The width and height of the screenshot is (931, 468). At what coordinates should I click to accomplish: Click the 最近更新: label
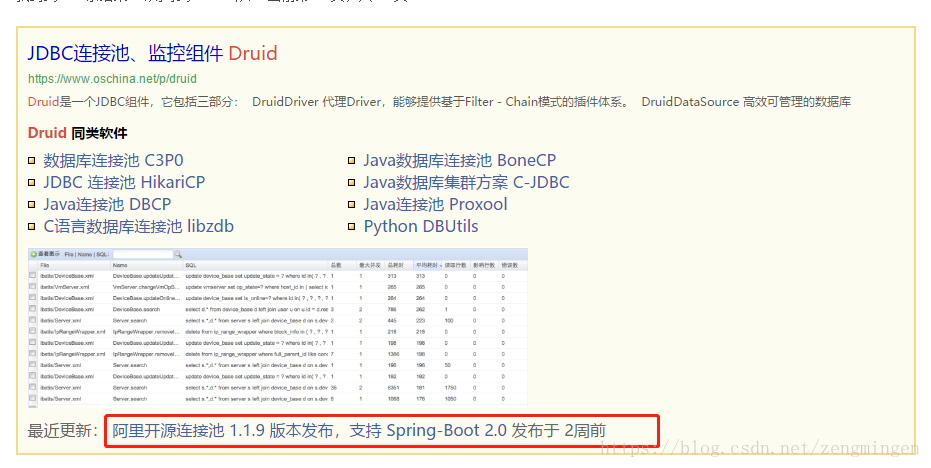[x=63, y=431]
